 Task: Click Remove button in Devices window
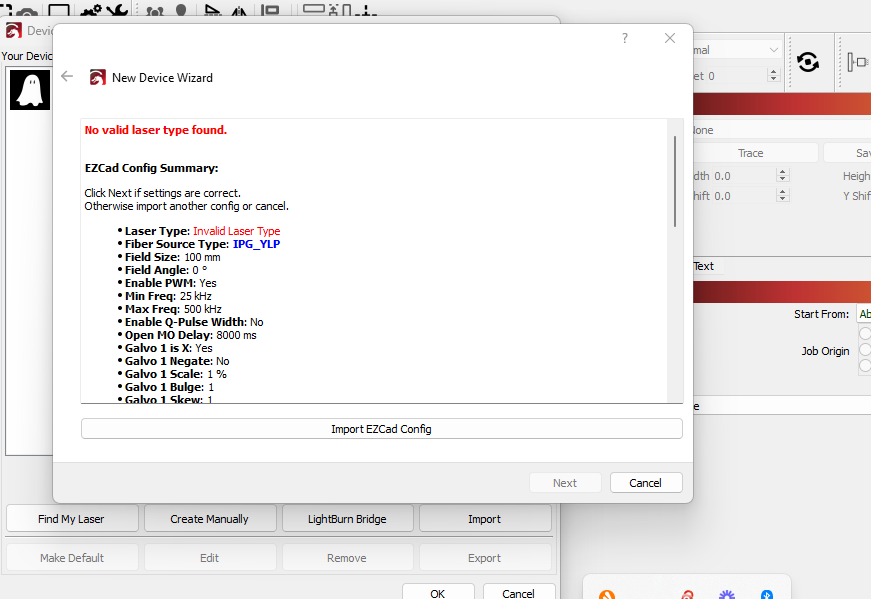[x=347, y=557]
